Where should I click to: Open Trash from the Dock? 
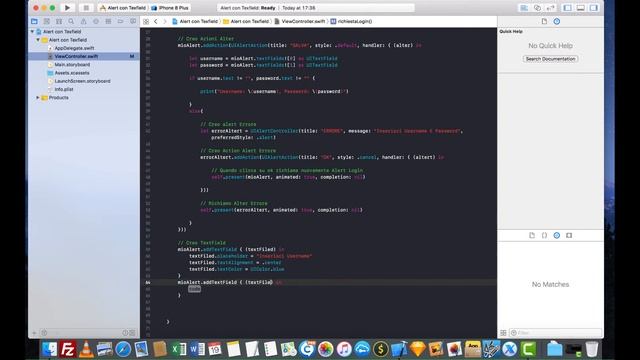click(591, 349)
